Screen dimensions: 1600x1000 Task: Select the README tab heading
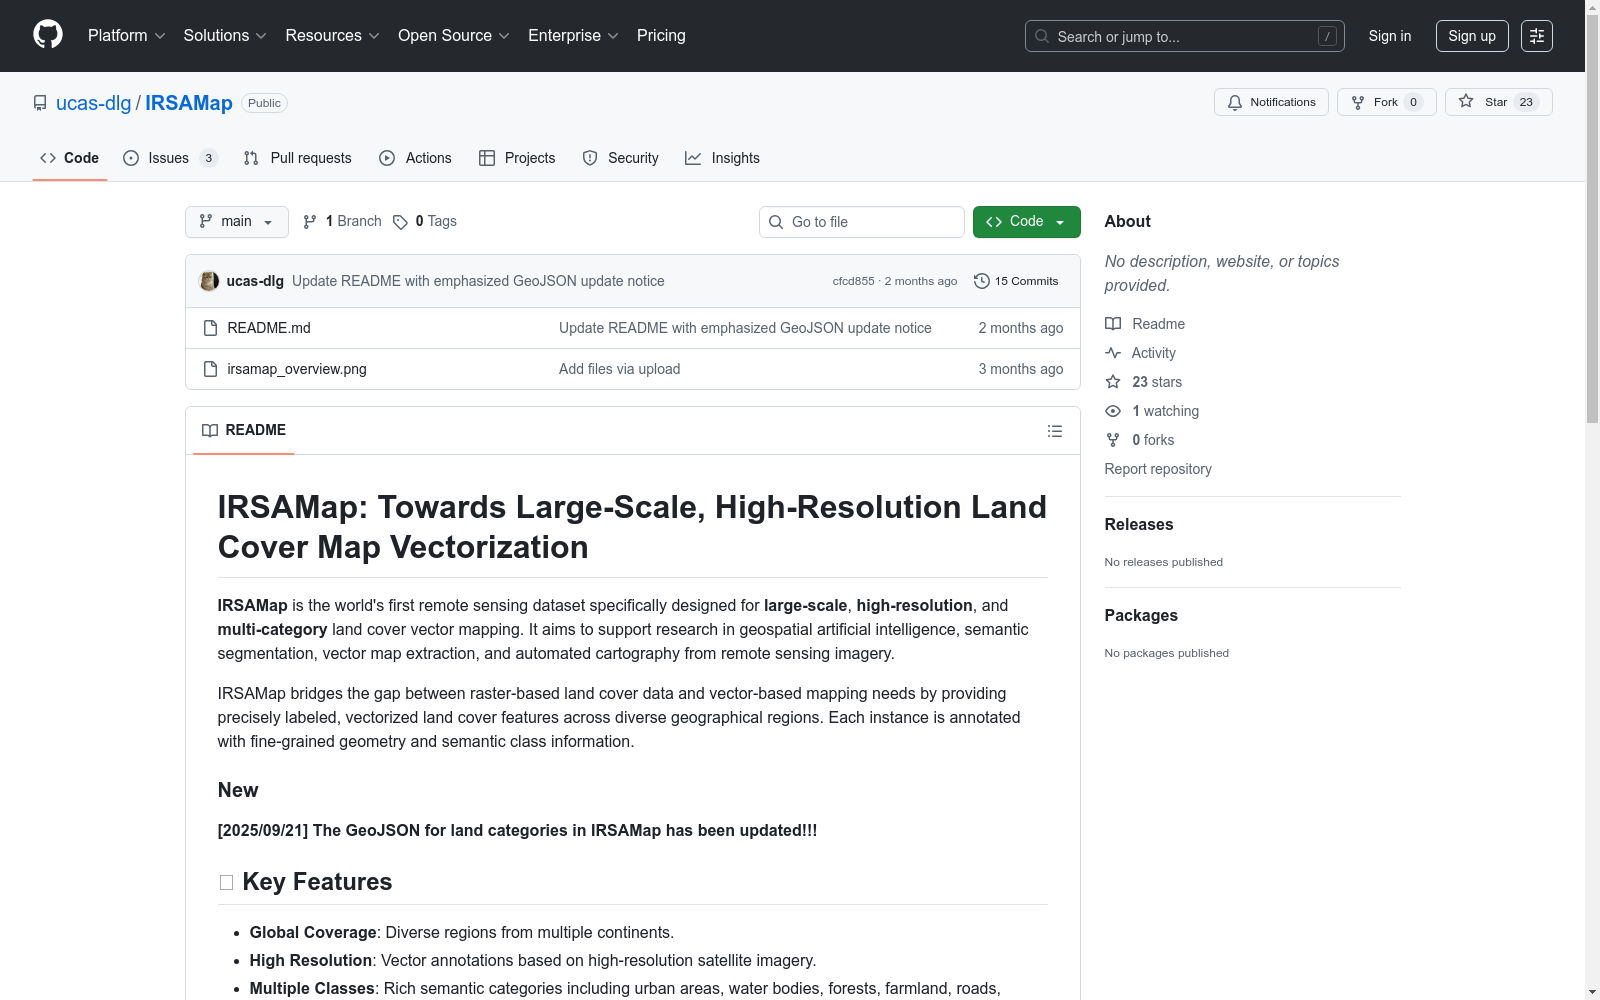(244, 430)
